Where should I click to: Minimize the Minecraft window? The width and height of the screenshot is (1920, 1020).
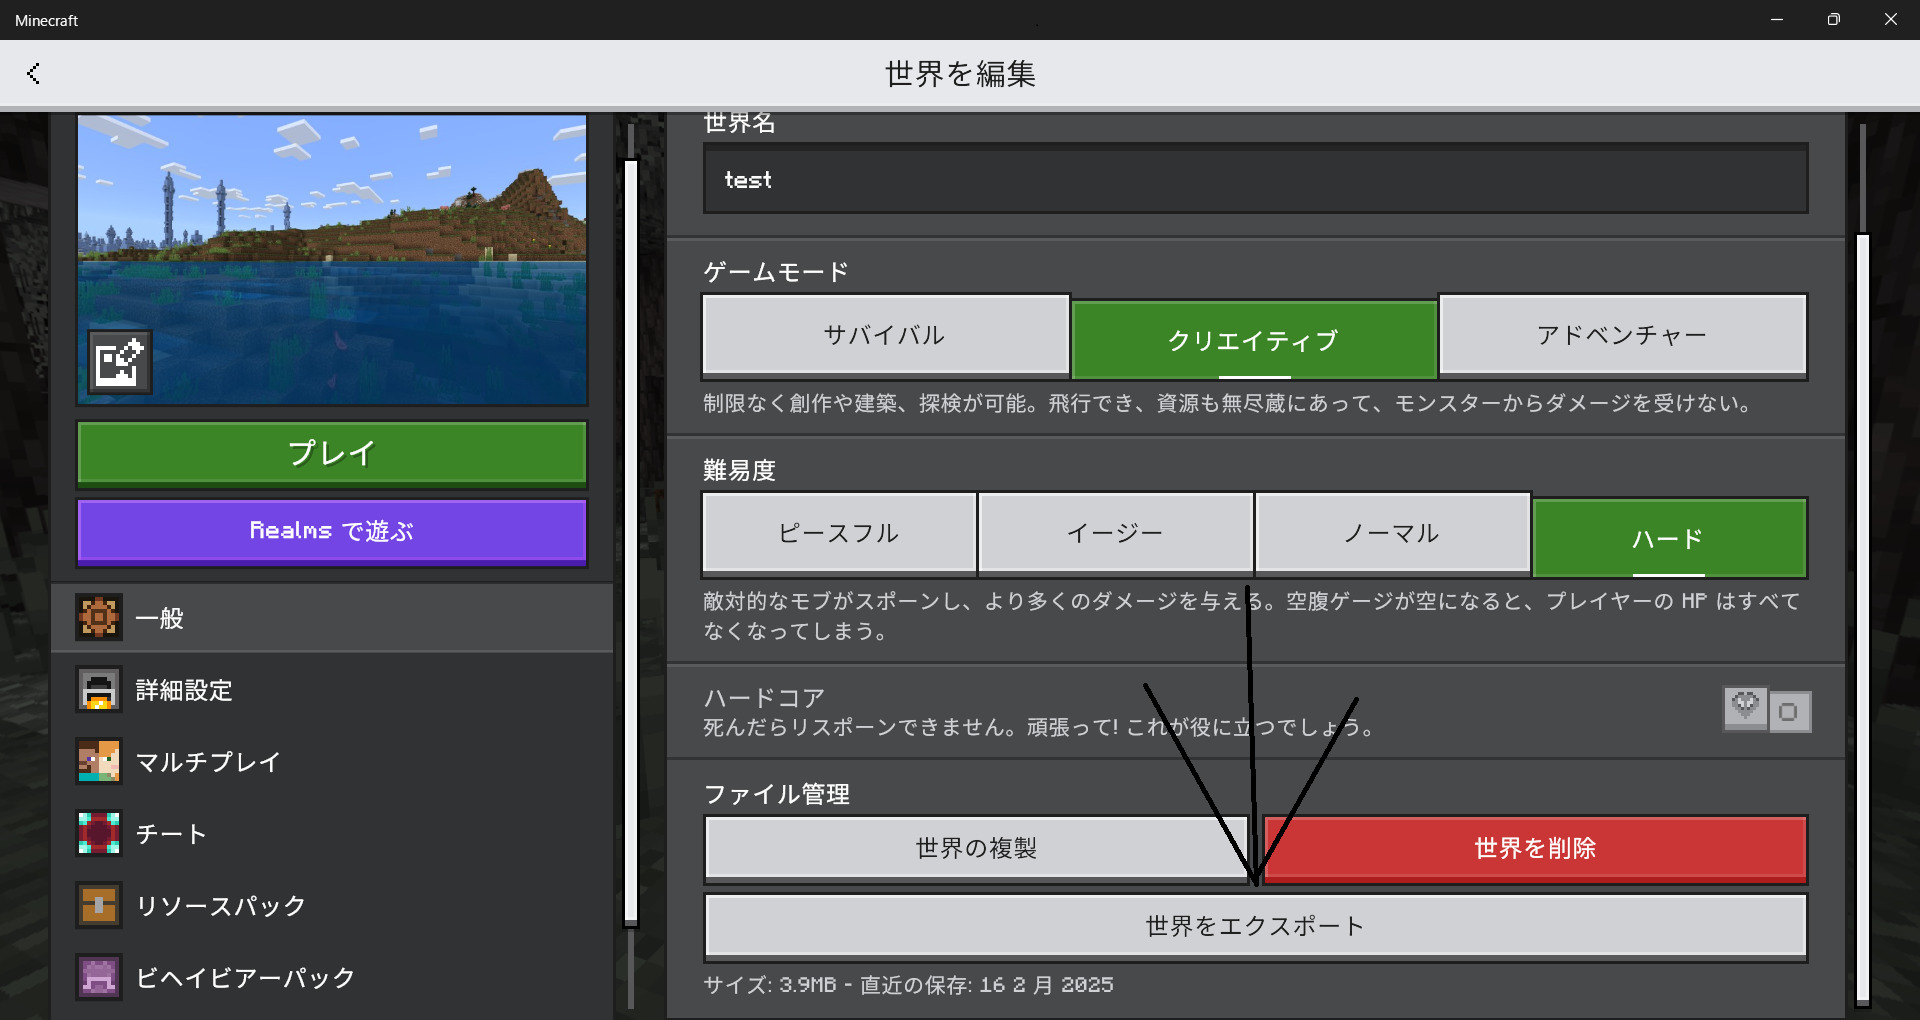click(1777, 20)
